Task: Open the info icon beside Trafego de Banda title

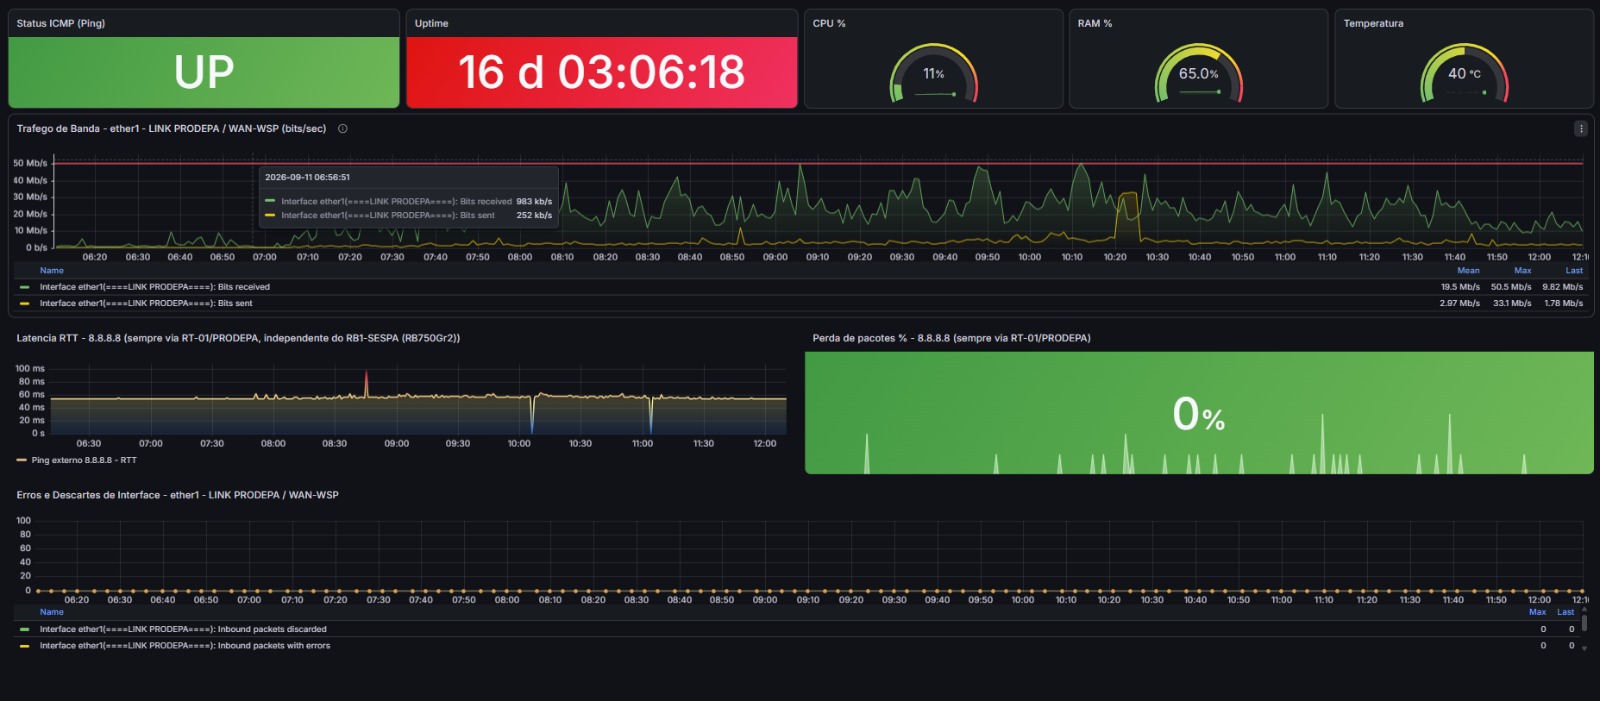Action: point(342,129)
